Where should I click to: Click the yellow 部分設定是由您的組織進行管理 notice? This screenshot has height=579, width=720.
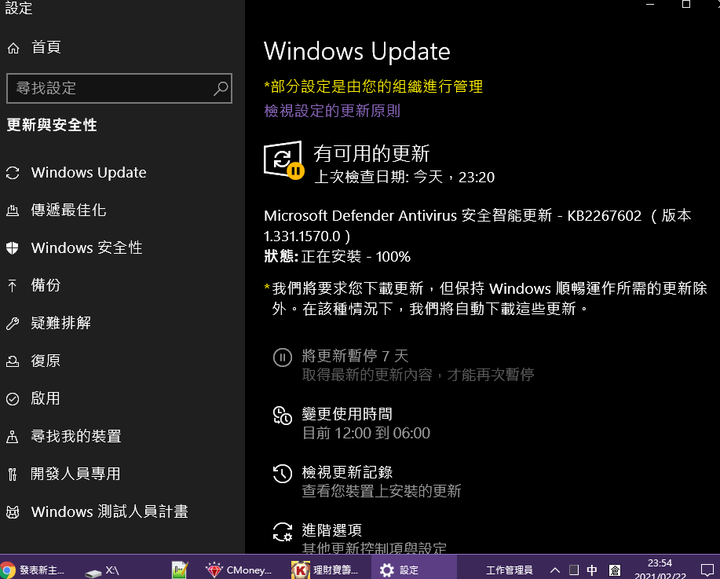tap(373, 87)
